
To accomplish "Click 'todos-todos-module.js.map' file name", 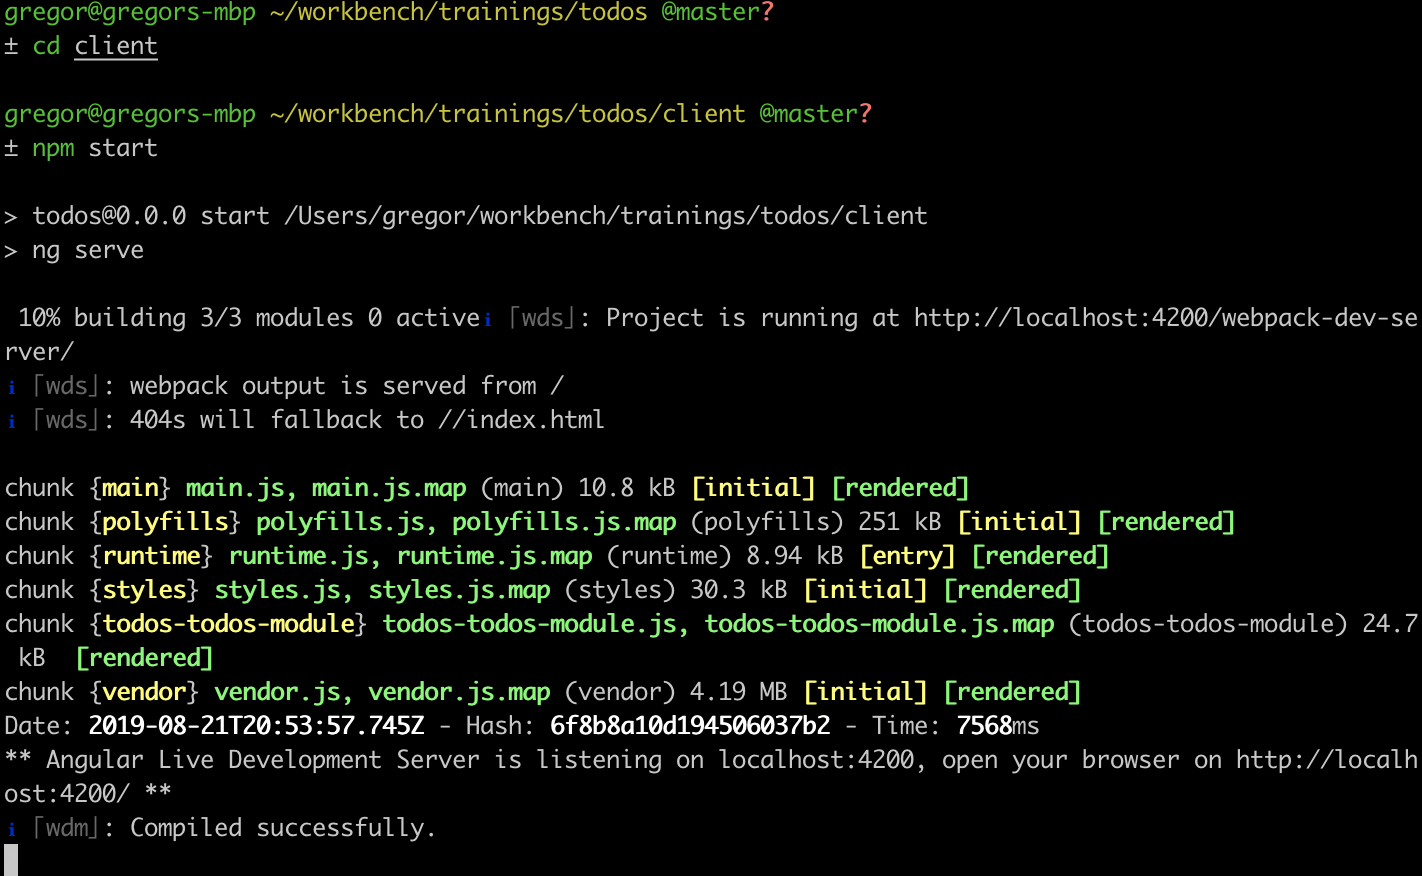I will (879, 624).
